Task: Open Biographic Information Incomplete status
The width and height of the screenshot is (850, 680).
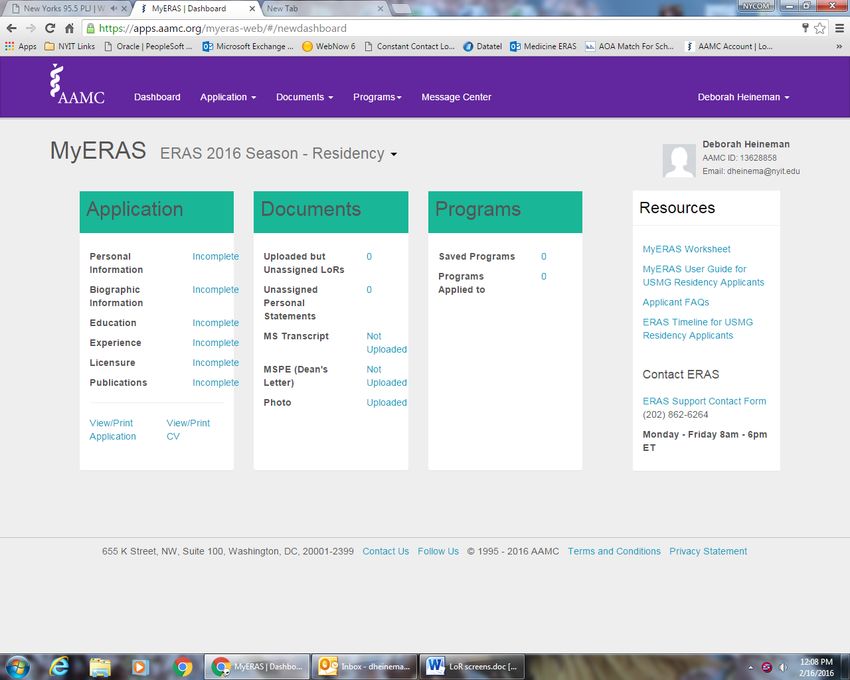Action: click(x=215, y=290)
